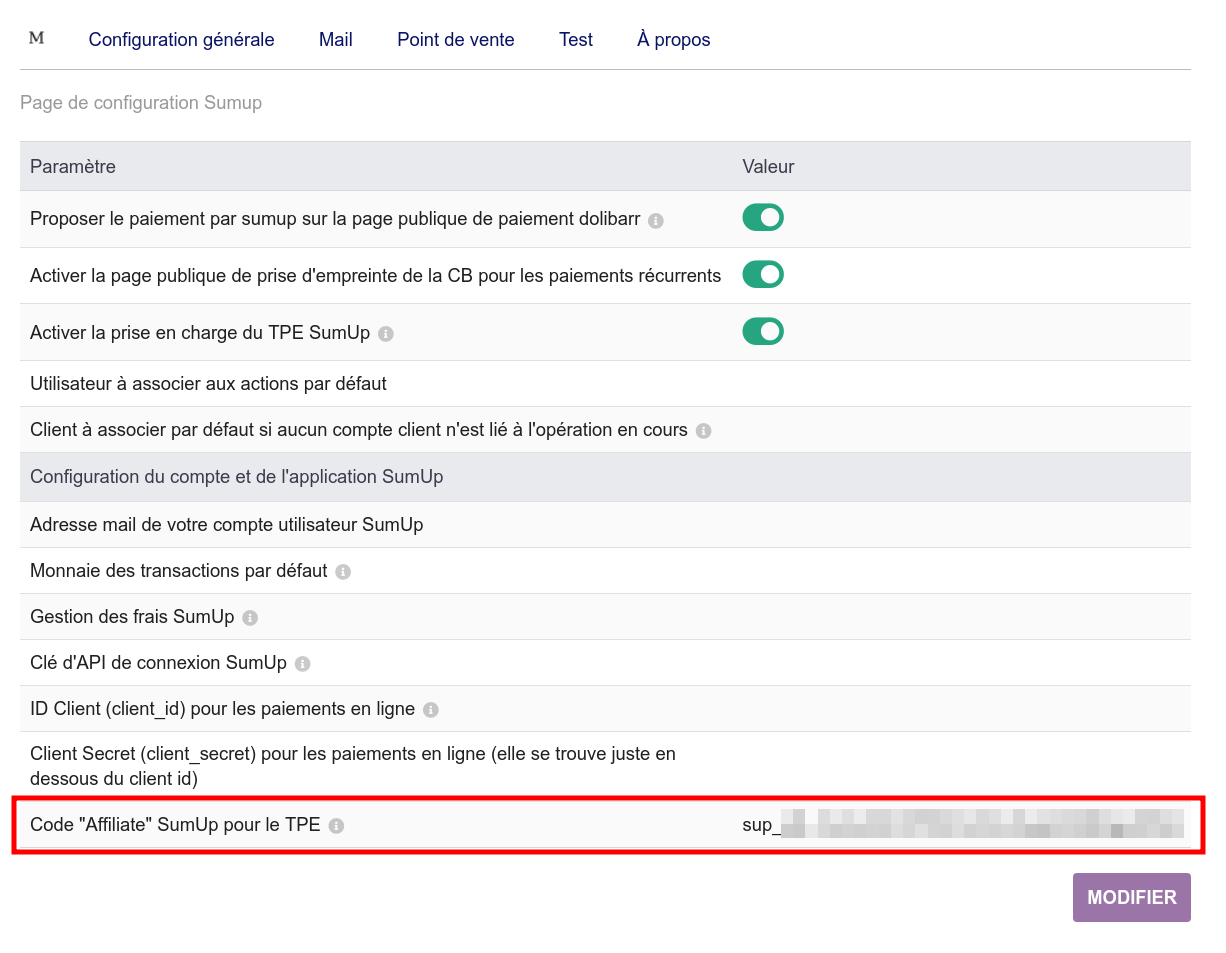Click the blurred sup_ affiliate code value
This screenshot has height=953, width=1226.
pos(963,825)
